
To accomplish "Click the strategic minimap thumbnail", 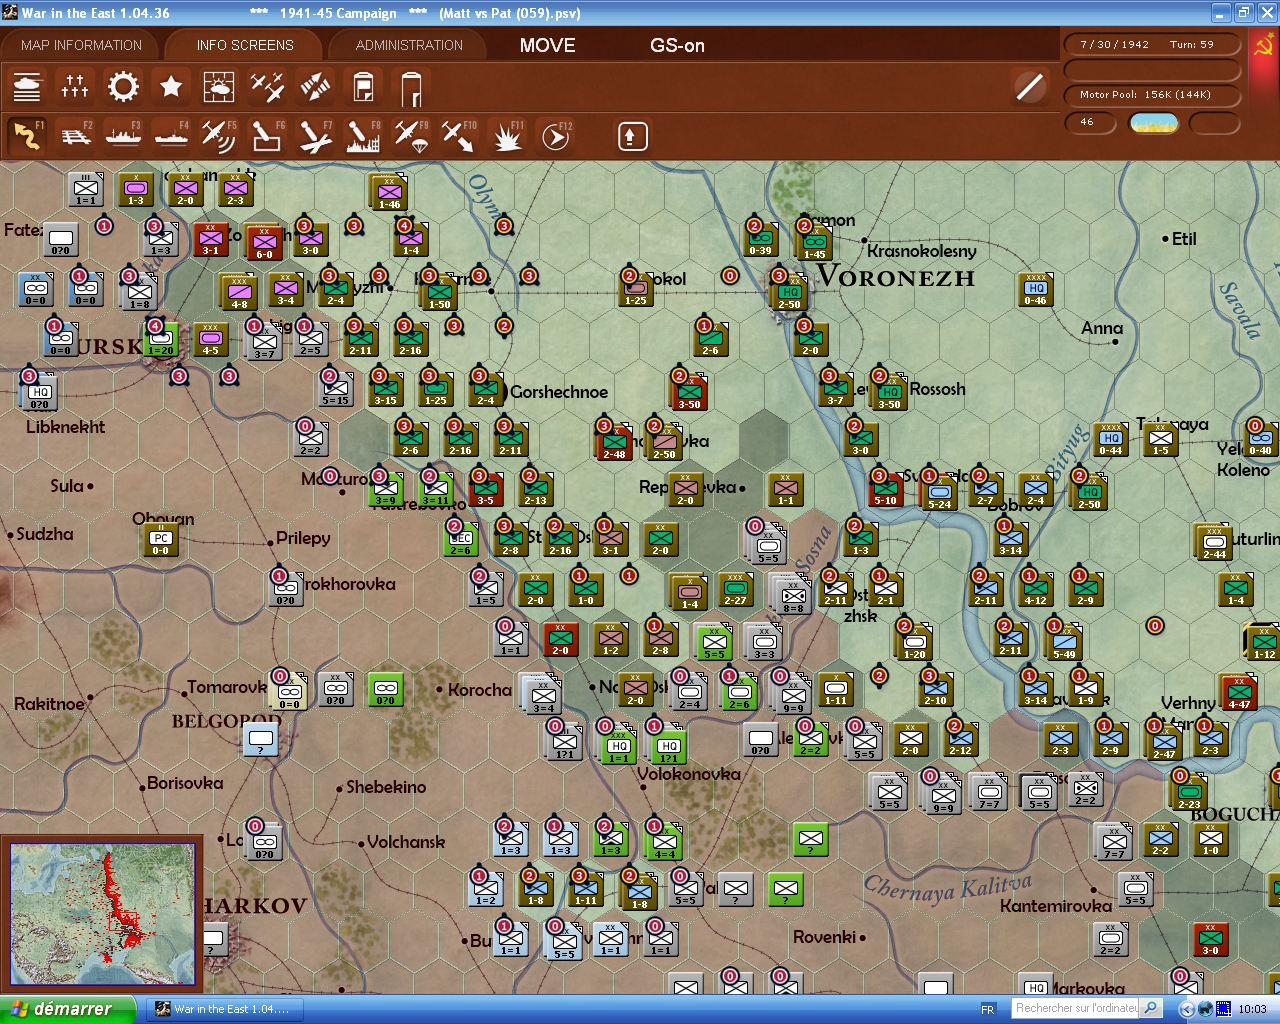I will [x=102, y=913].
